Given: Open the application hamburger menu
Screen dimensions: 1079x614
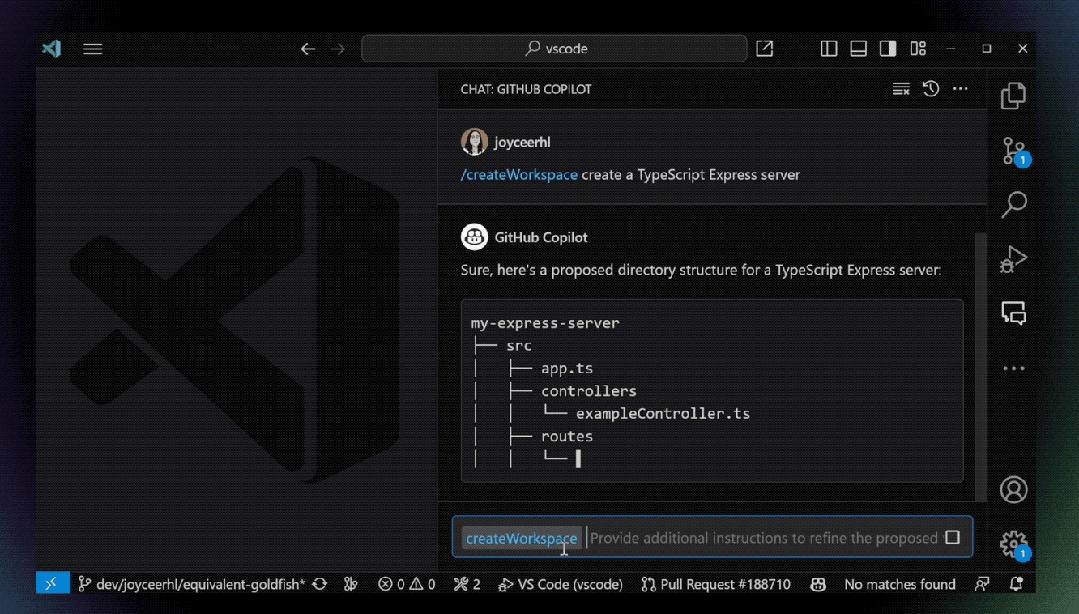Looking at the screenshot, I should click(92, 48).
